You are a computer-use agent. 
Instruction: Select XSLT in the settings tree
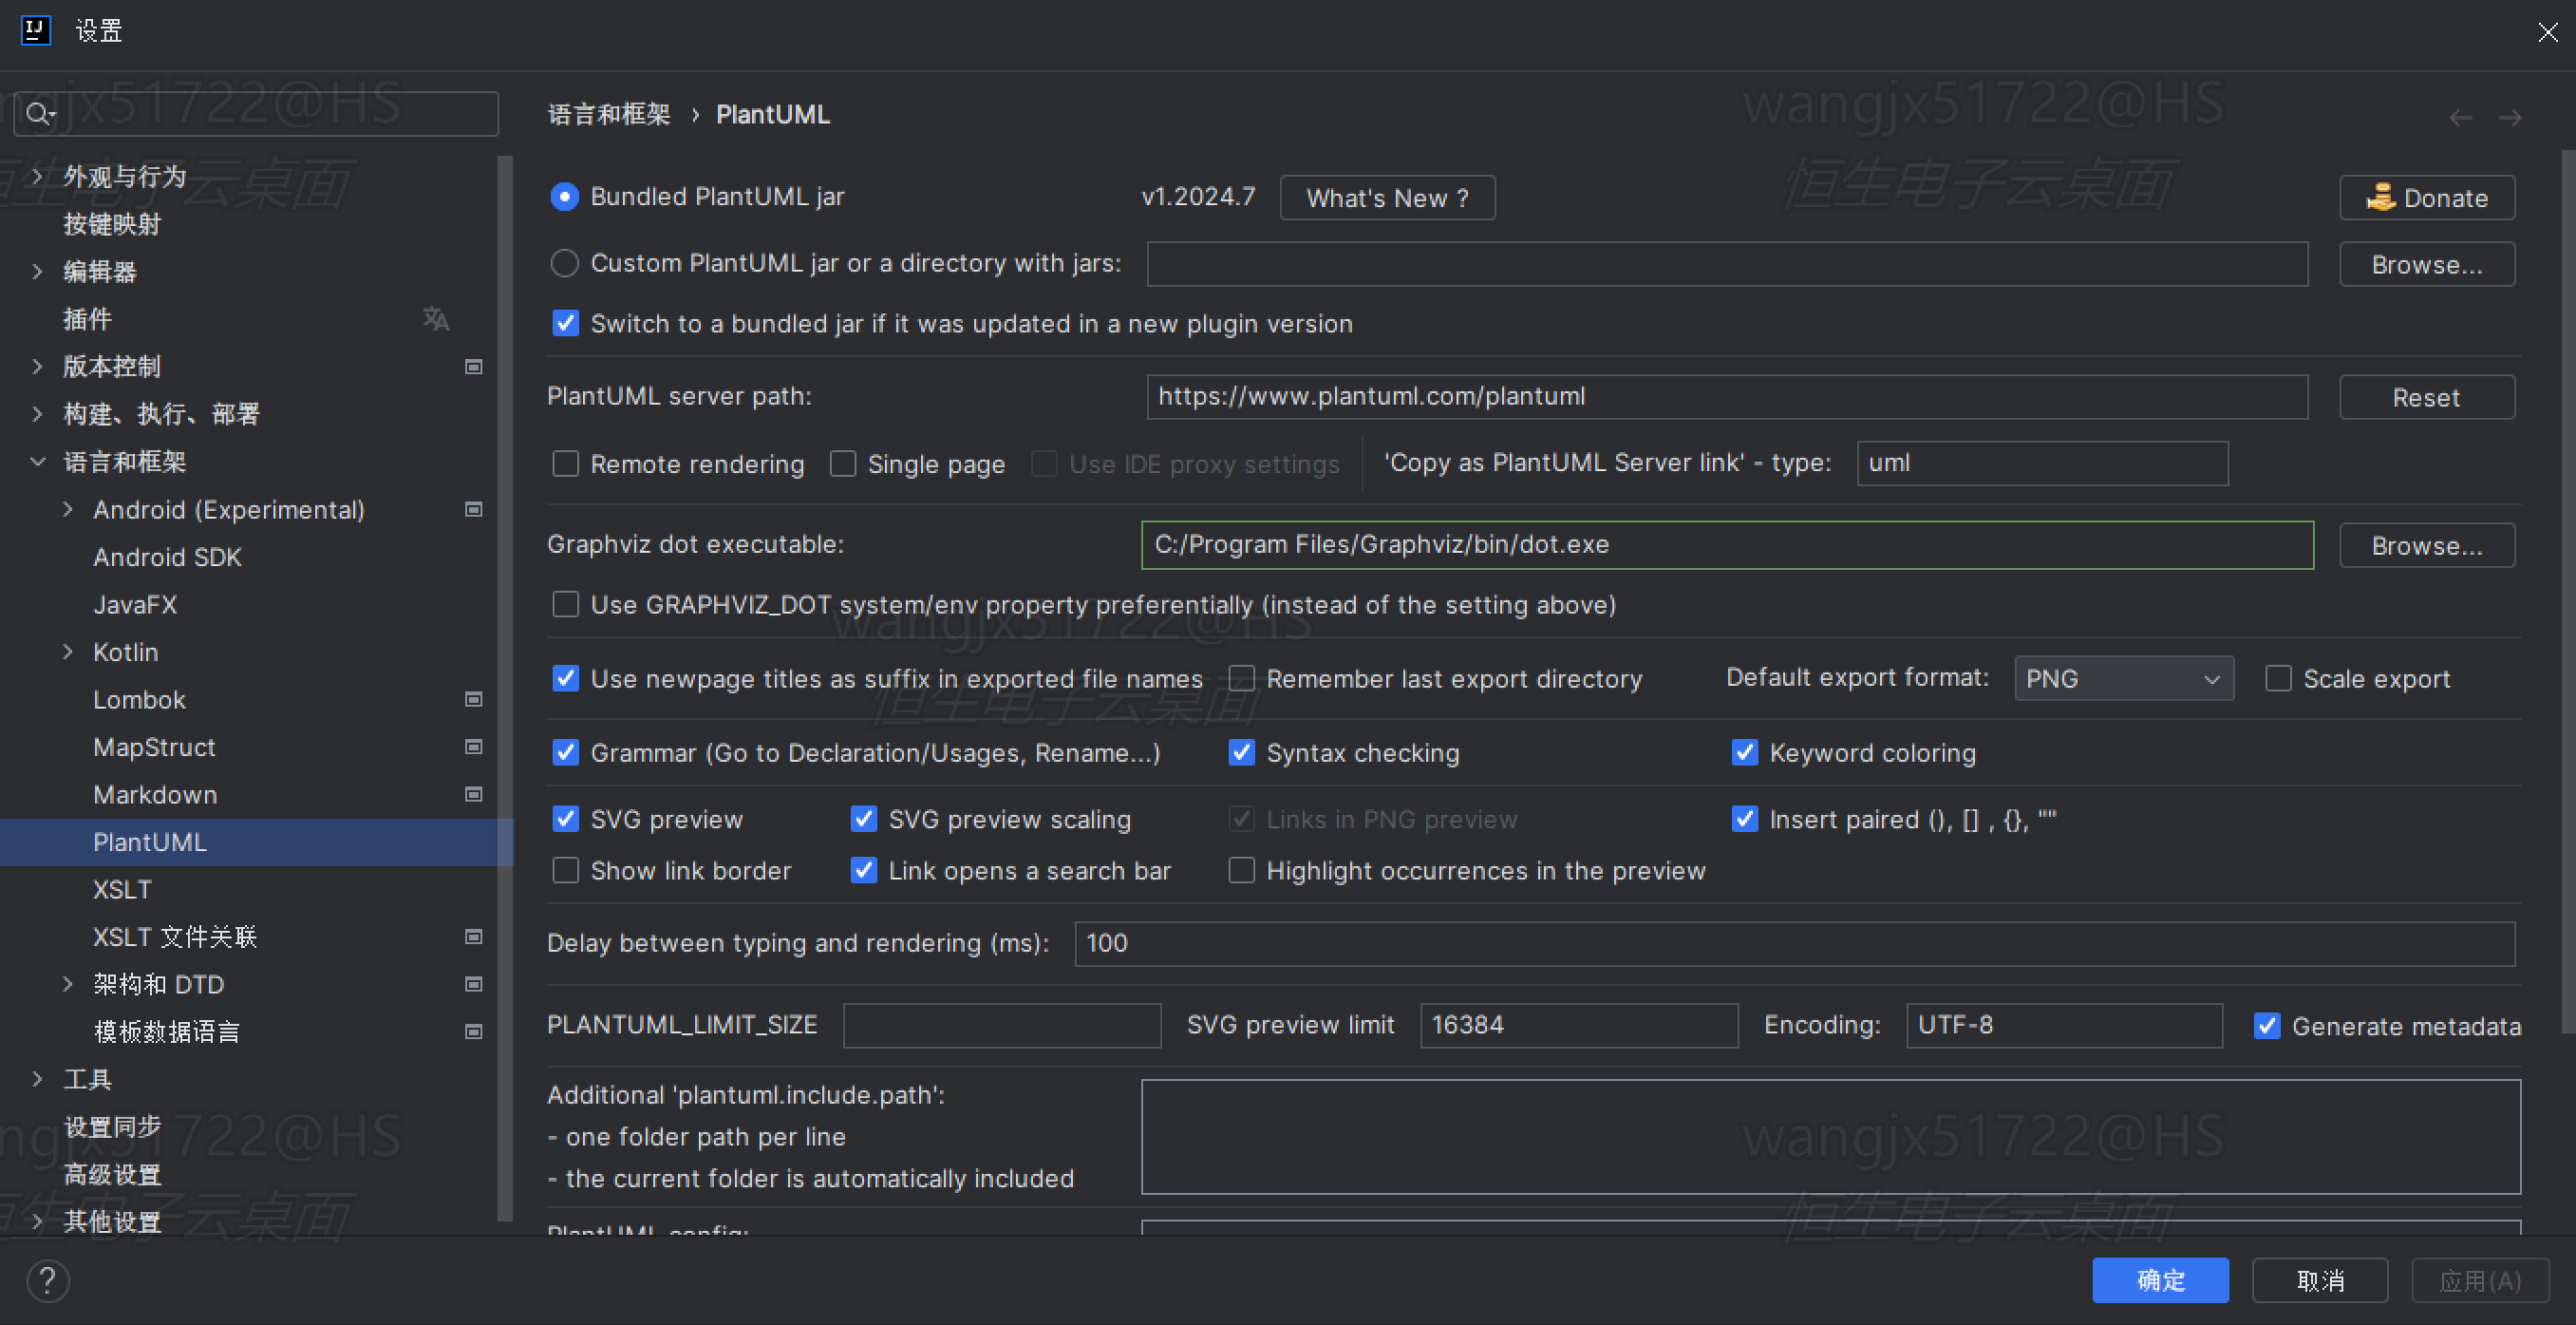(122, 890)
